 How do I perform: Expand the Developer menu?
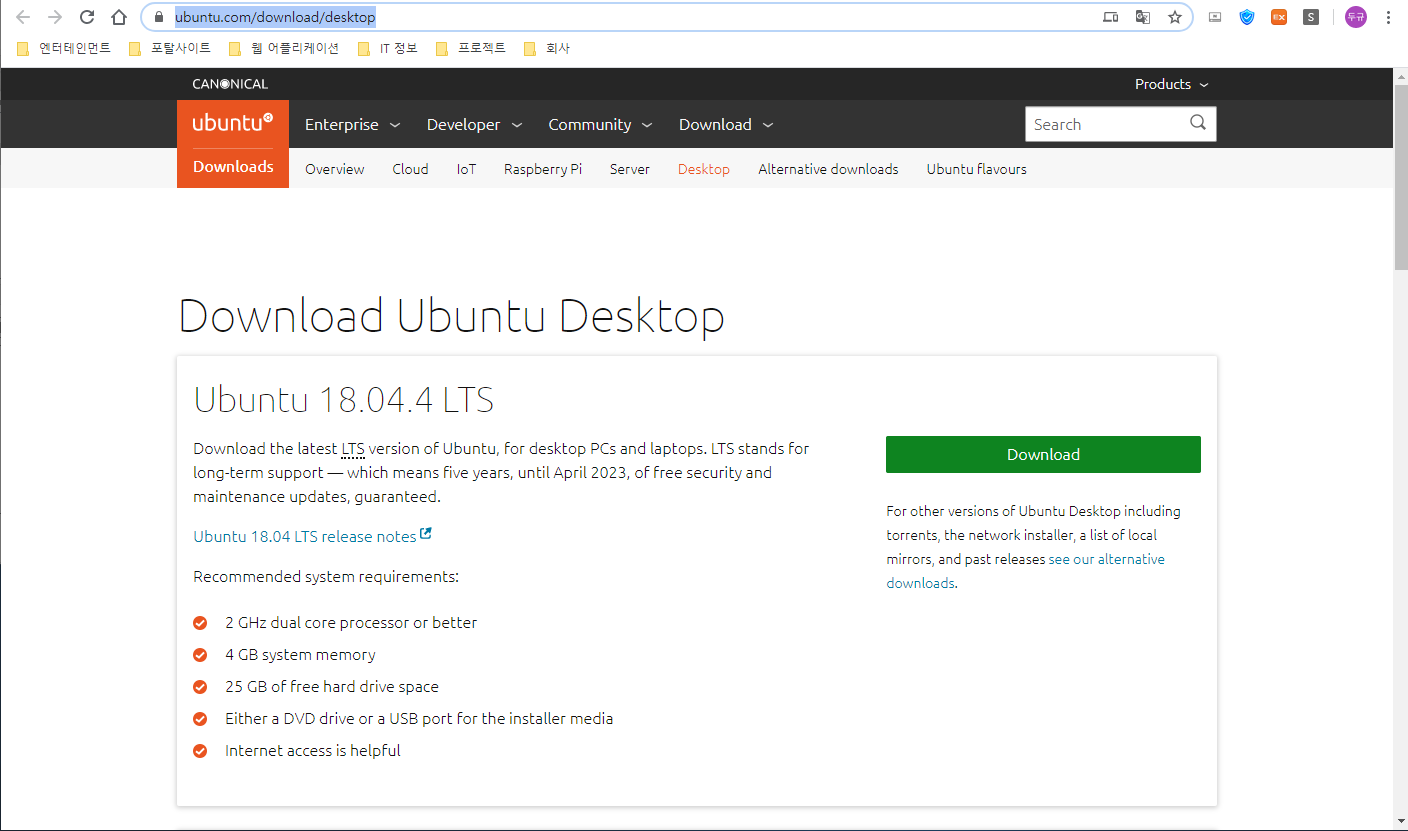point(474,124)
